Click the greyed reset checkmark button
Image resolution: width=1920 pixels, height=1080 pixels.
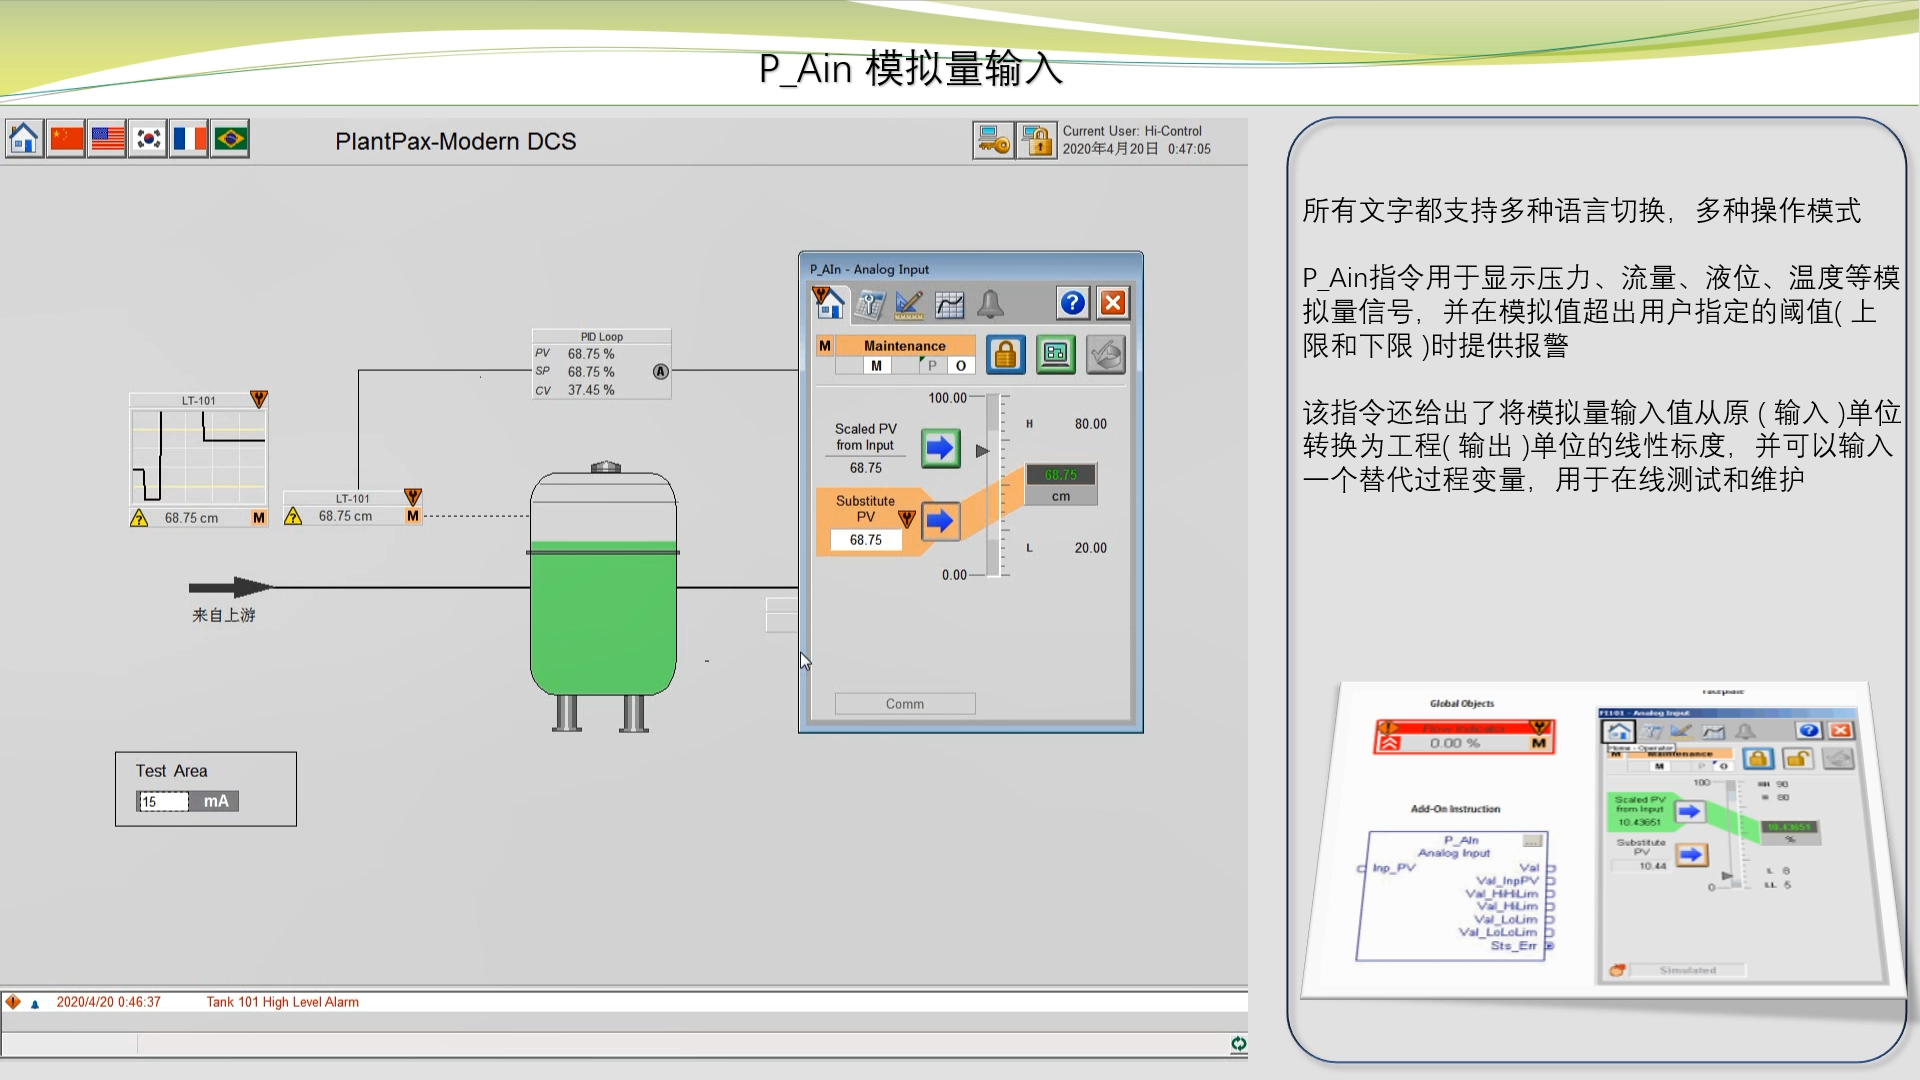1106,354
